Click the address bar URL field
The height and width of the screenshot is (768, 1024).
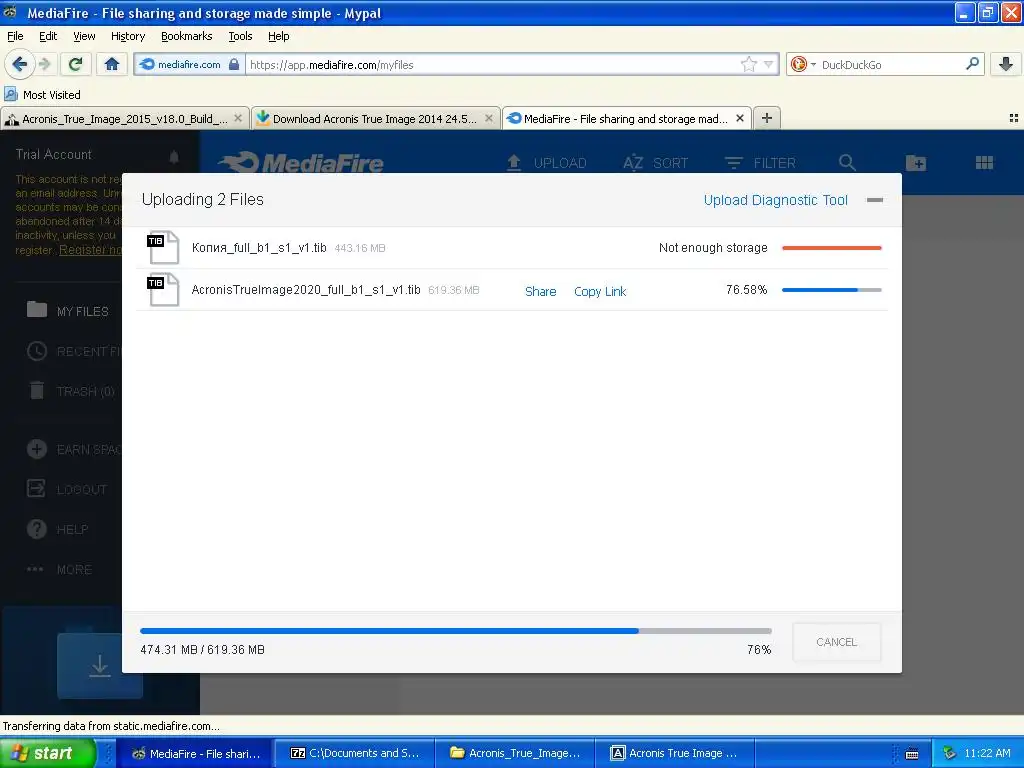point(493,64)
